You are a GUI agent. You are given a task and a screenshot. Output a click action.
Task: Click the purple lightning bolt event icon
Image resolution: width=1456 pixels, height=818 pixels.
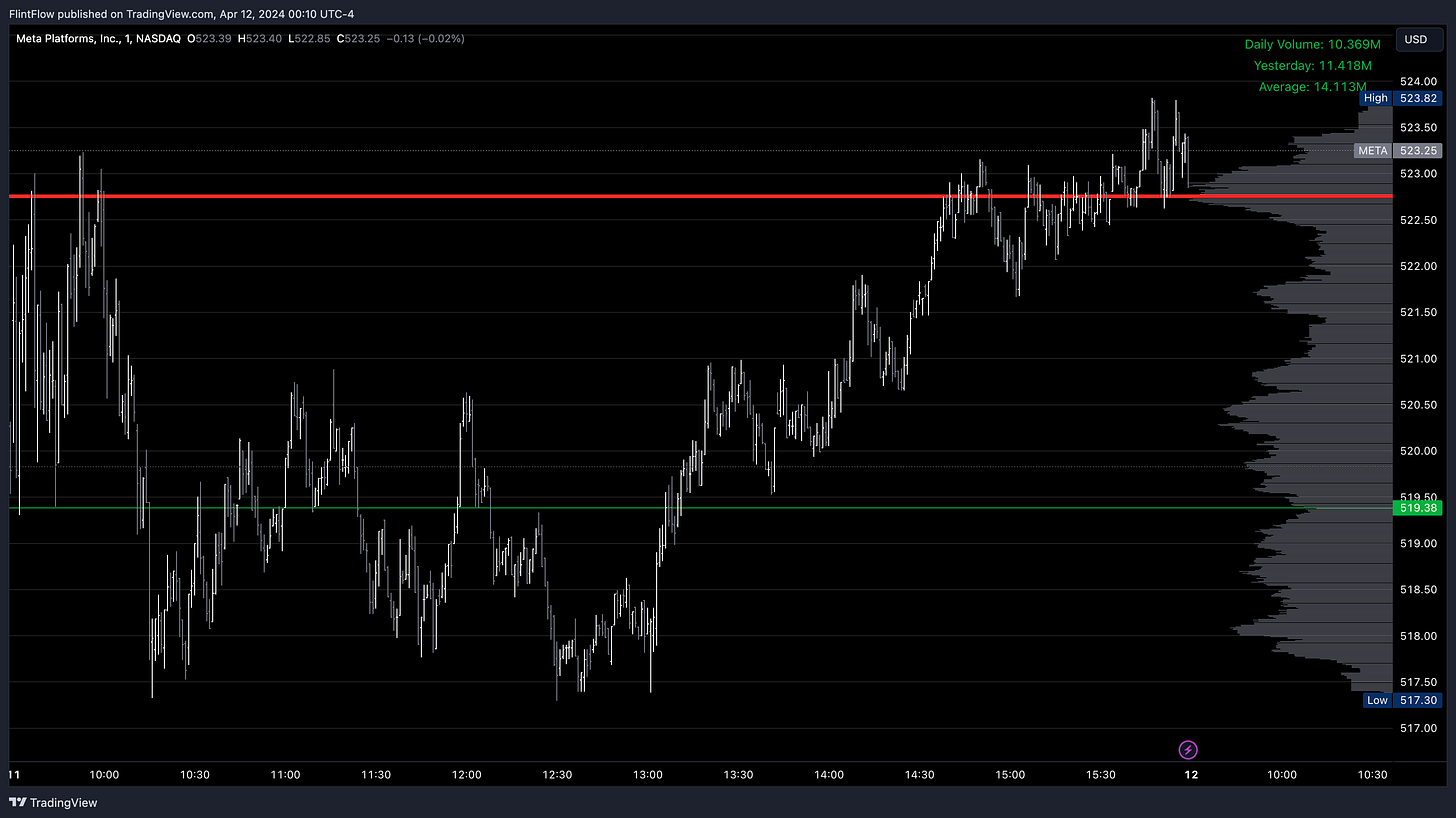pyautogui.click(x=1188, y=749)
